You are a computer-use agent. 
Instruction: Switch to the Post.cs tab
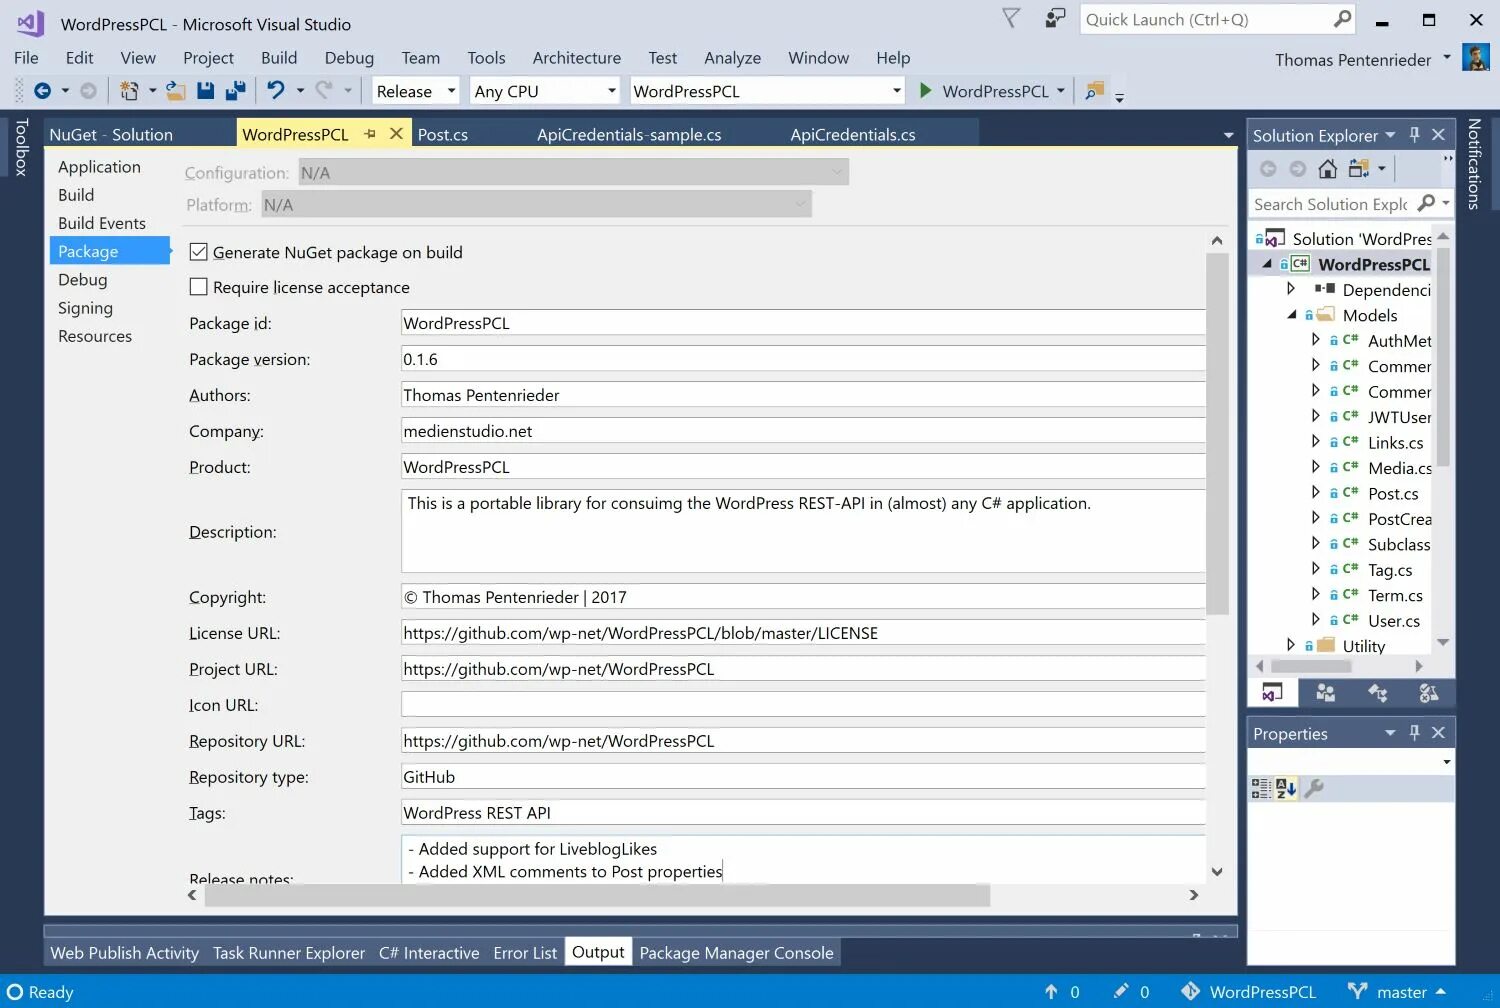tap(442, 134)
